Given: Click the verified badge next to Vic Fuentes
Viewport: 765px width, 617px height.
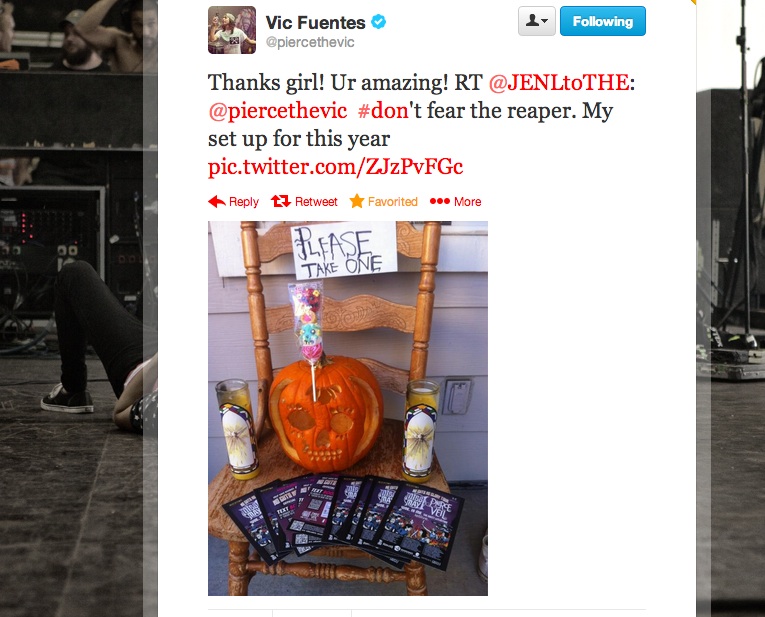Looking at the screenshot, I should (x=379, y=22).
